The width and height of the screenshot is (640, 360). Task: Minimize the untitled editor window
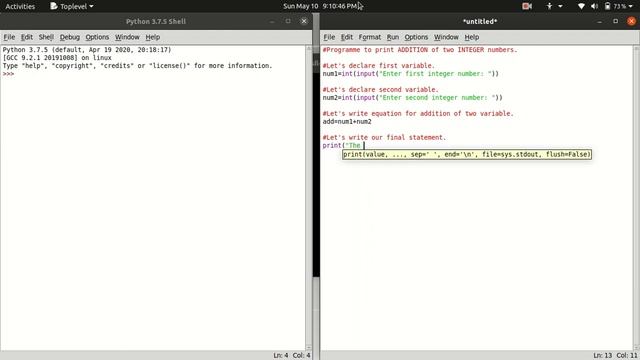600,22
